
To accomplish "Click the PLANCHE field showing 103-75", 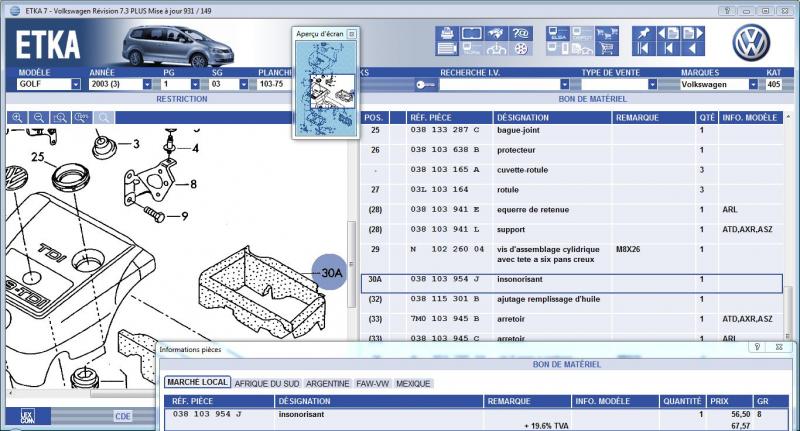I will click(x=276, y=84).
